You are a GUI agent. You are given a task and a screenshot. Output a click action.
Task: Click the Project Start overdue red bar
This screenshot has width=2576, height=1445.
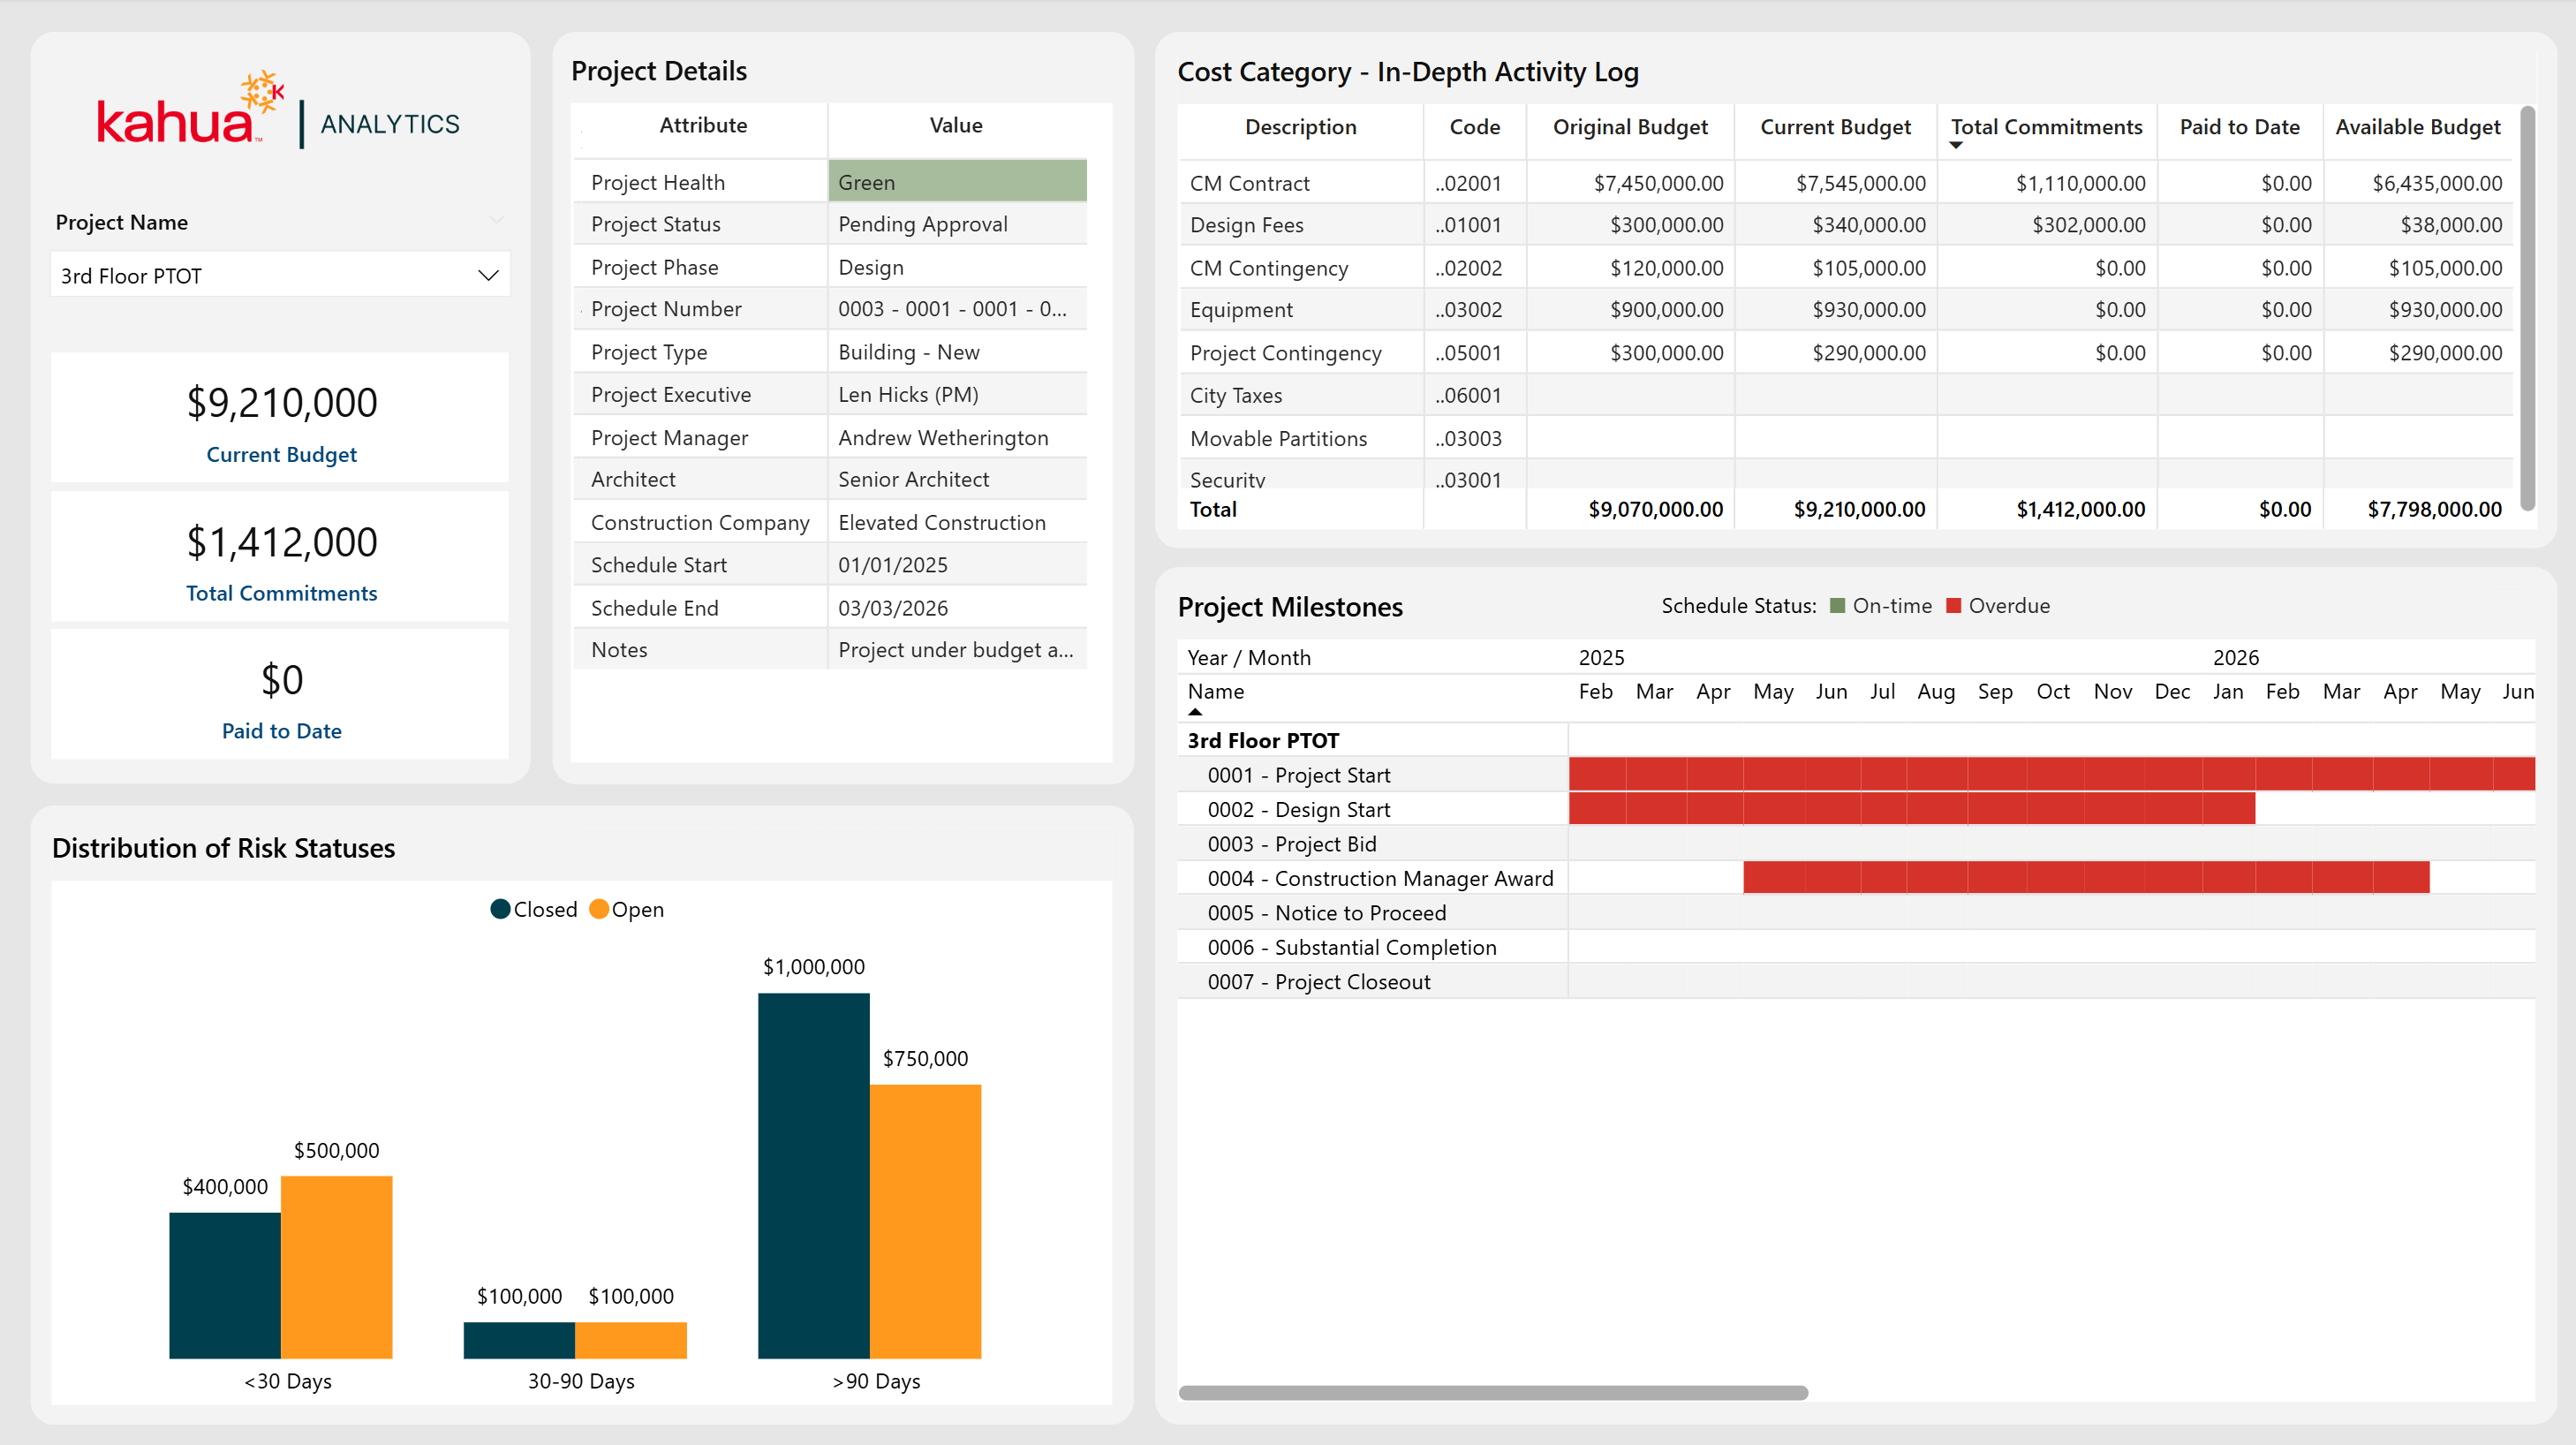(2050, 774)
